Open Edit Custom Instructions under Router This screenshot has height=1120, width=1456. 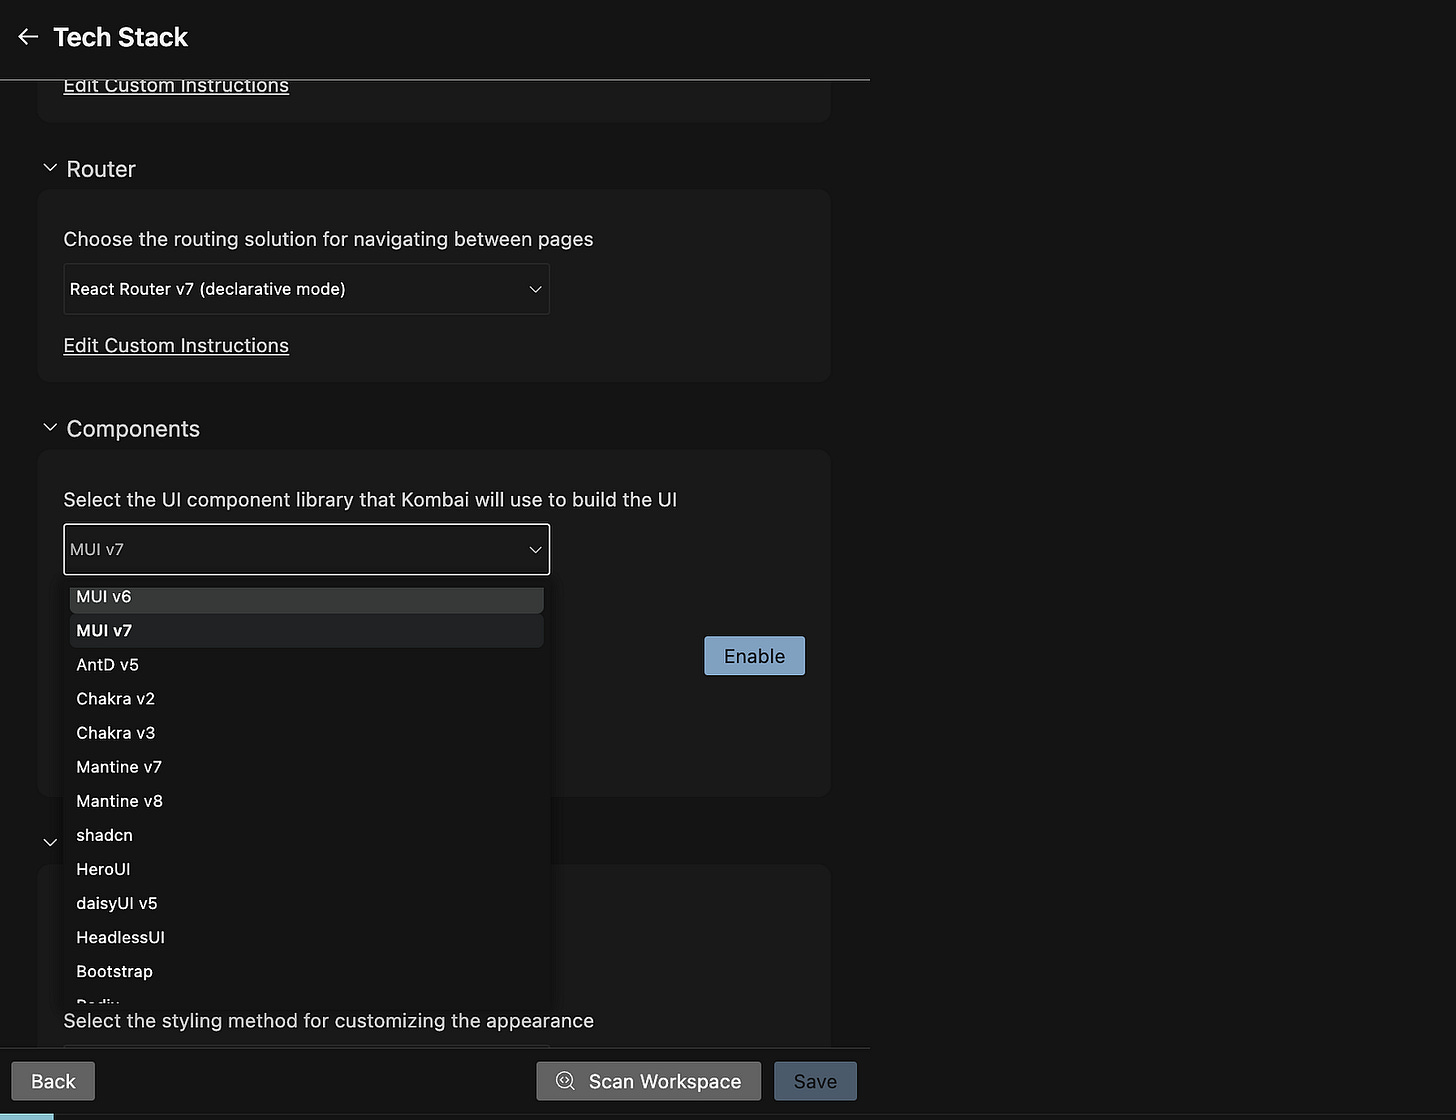(x=176, y=345)
